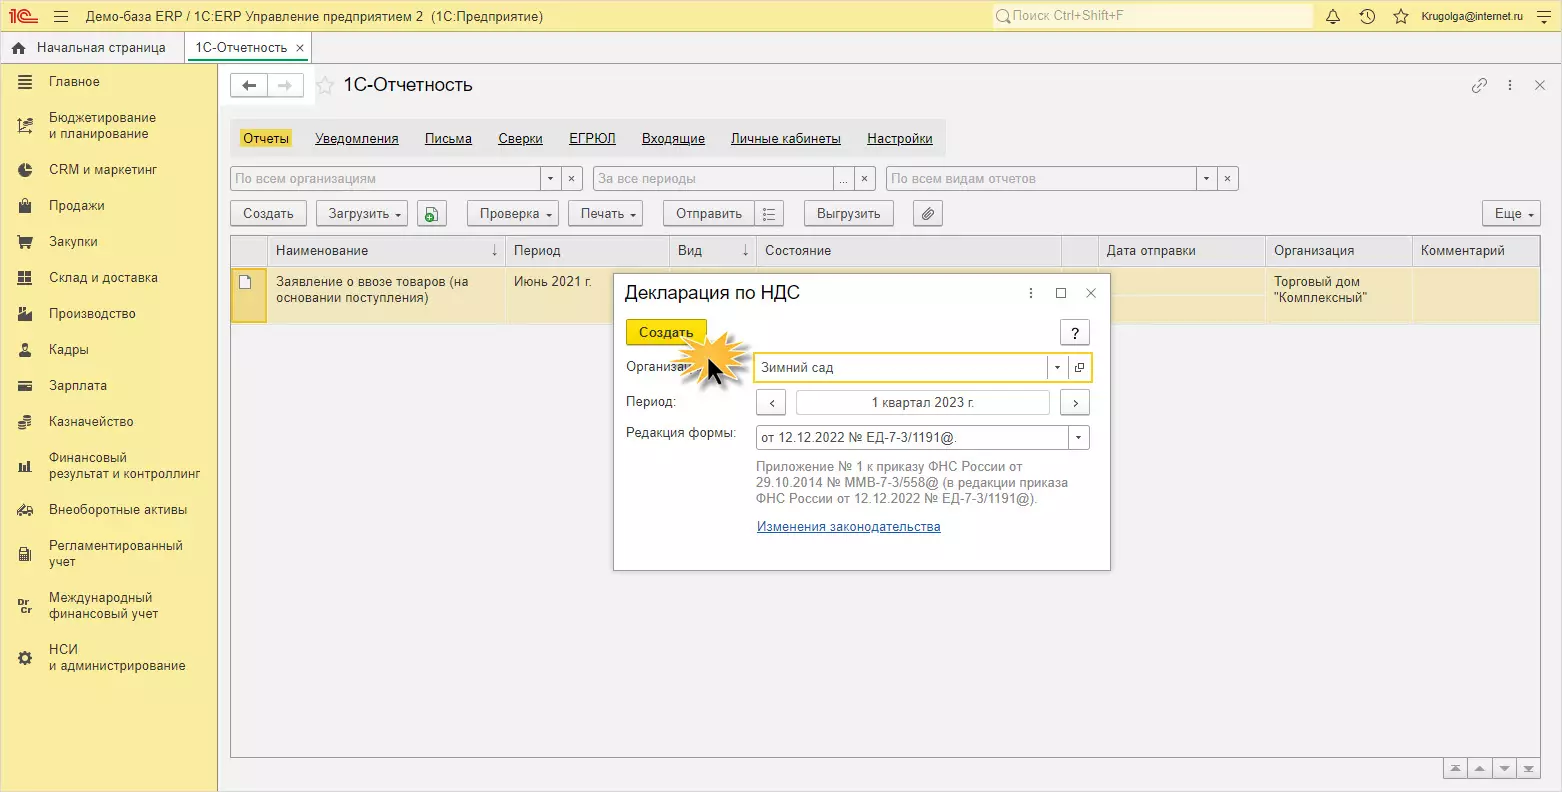Switch to the Сверки tab
The width and height of the screenshot is (1562, 792).
(x=521, y=139)
